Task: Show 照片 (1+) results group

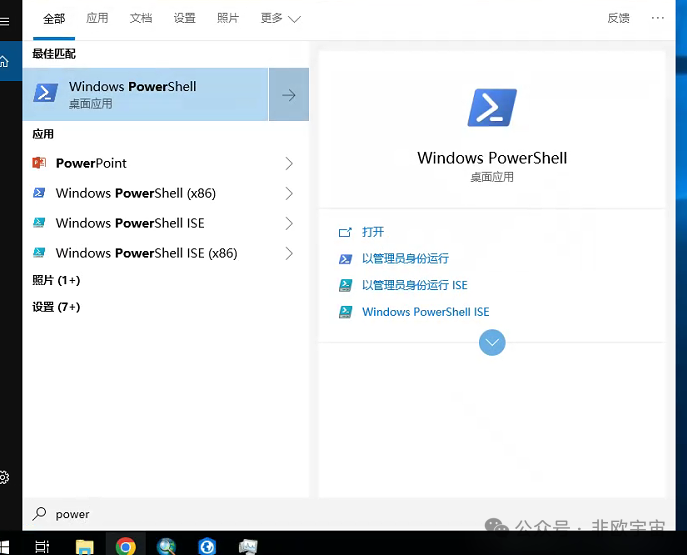Action: (x=56, y=280)
